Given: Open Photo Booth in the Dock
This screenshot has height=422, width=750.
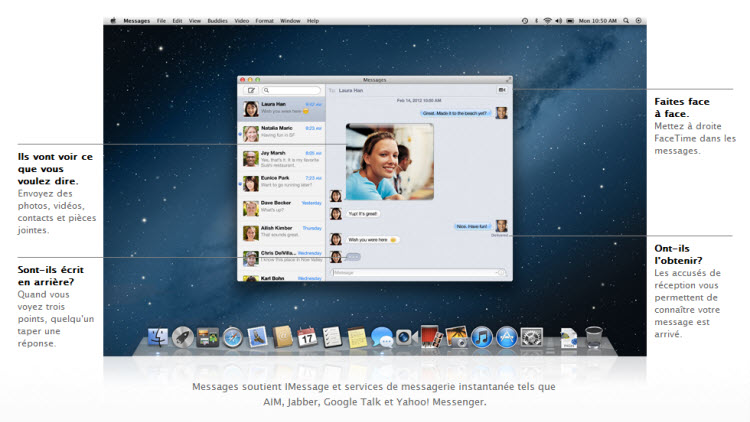Looking at the screenshot, I should click(431, 337).
